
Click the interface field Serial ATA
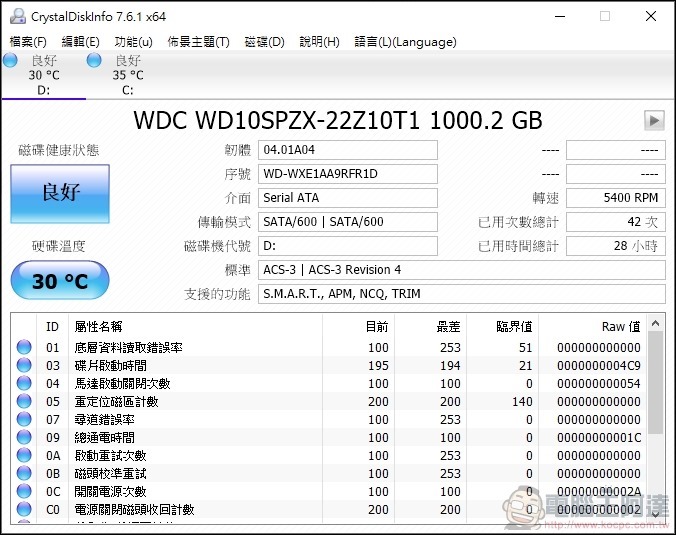348,198
